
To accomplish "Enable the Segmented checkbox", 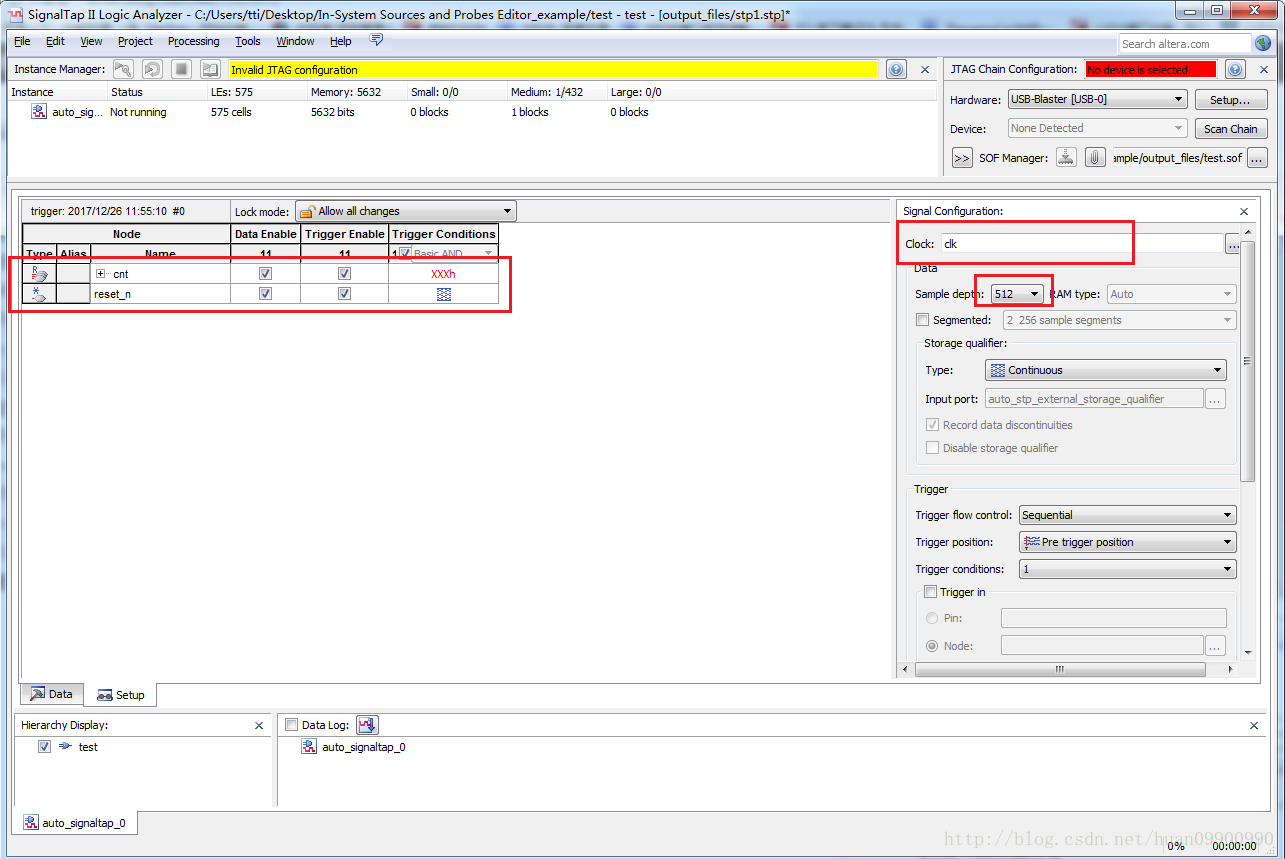I will coord(922,320).
